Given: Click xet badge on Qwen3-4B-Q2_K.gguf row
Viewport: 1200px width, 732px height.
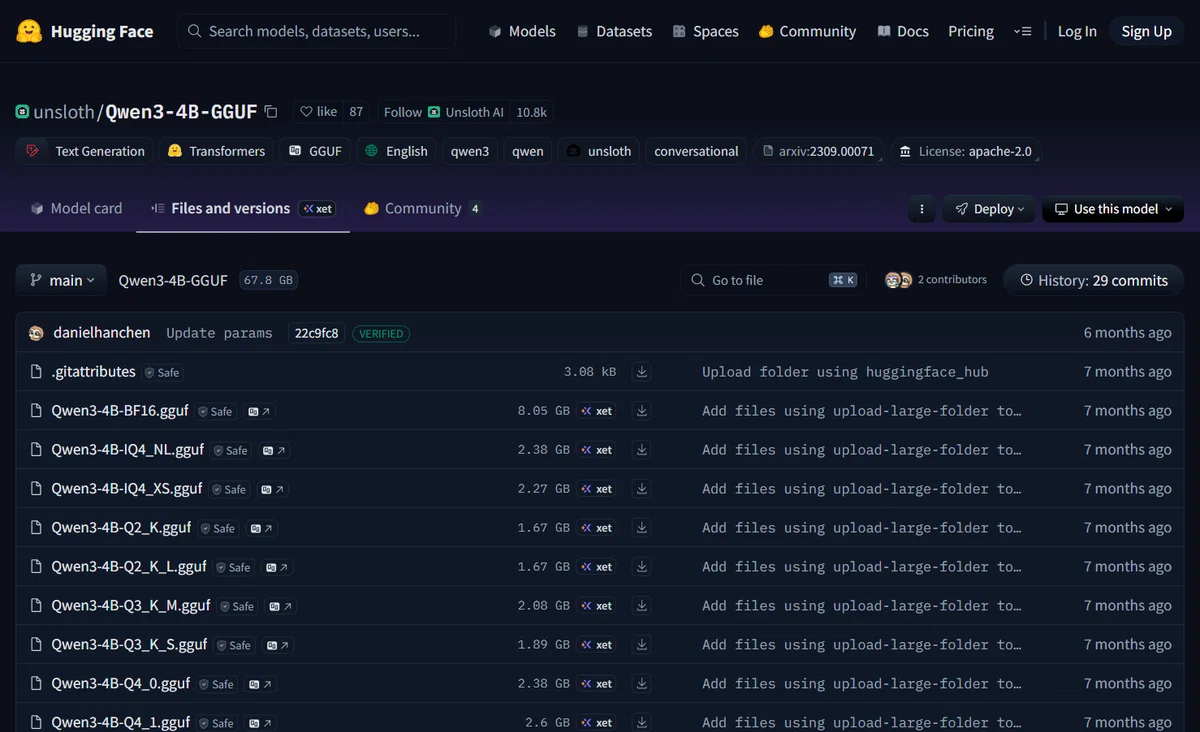Looking at the screenshot, I should click(x=597, y=528).
